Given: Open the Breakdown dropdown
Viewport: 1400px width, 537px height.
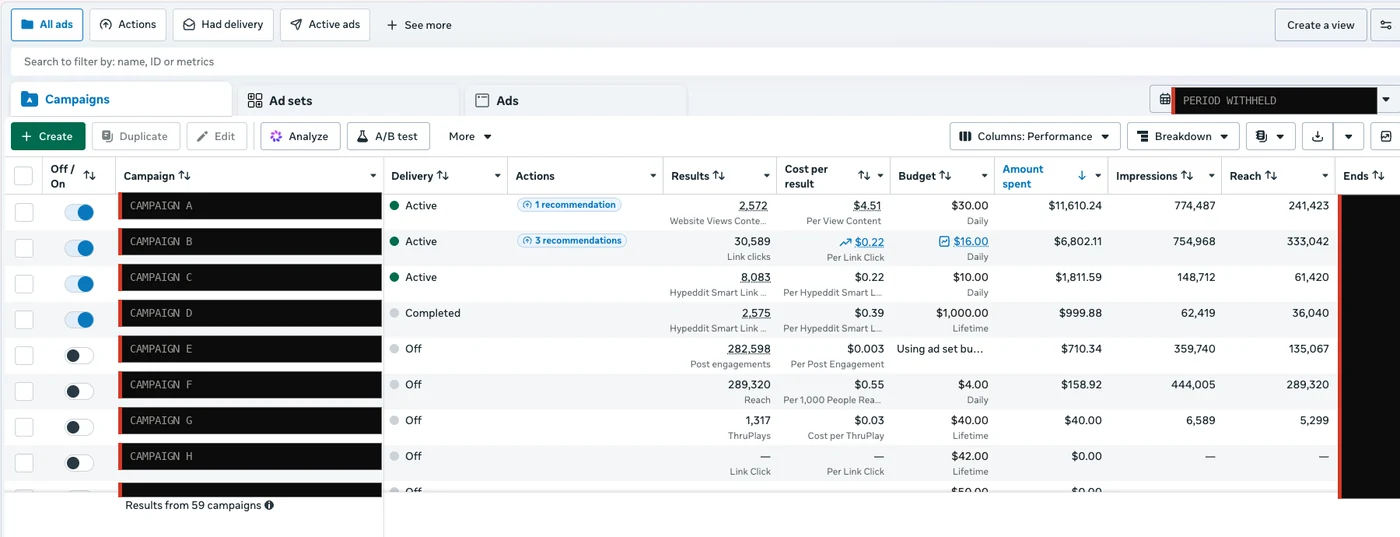Looking at the screenshot, I should [x=1183, y=136].
